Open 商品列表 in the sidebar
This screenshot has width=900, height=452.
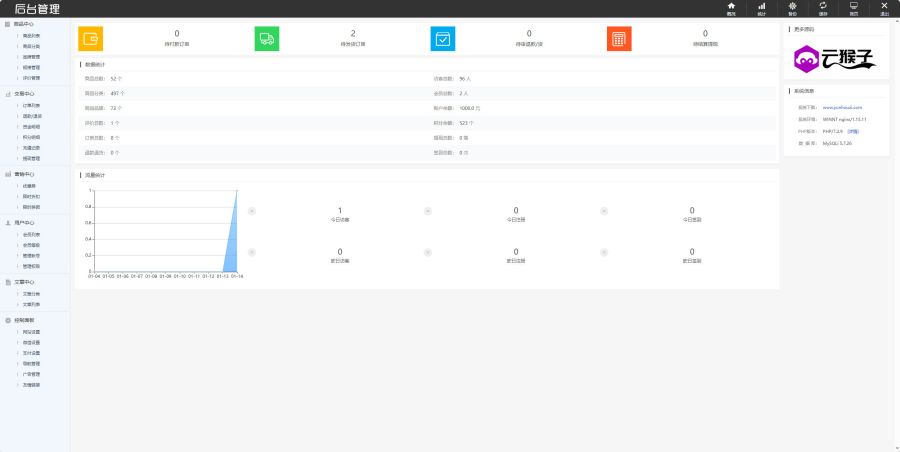pos(31,35)
